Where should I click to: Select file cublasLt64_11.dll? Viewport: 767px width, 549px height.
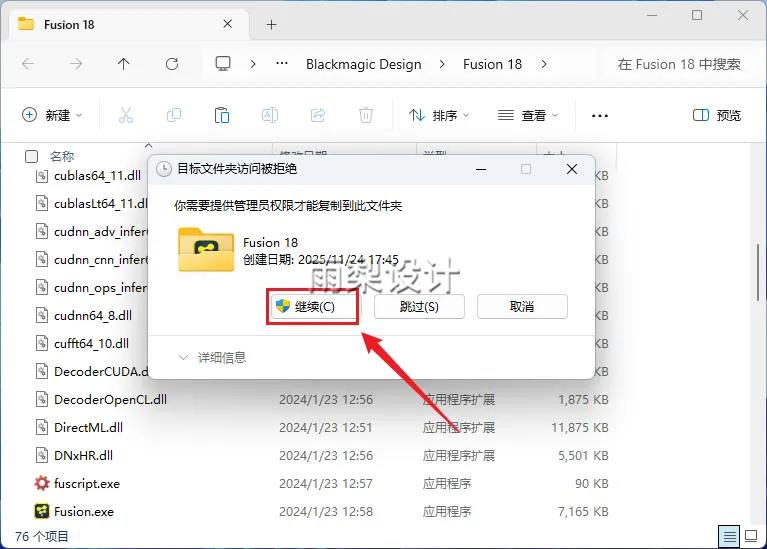pyautogui.click(x=100, y=204)
